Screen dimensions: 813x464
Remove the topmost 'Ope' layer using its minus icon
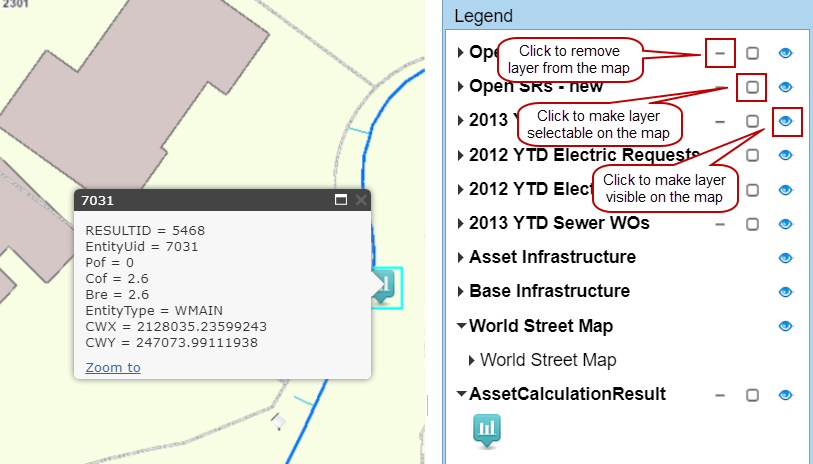tap(720, 53)
